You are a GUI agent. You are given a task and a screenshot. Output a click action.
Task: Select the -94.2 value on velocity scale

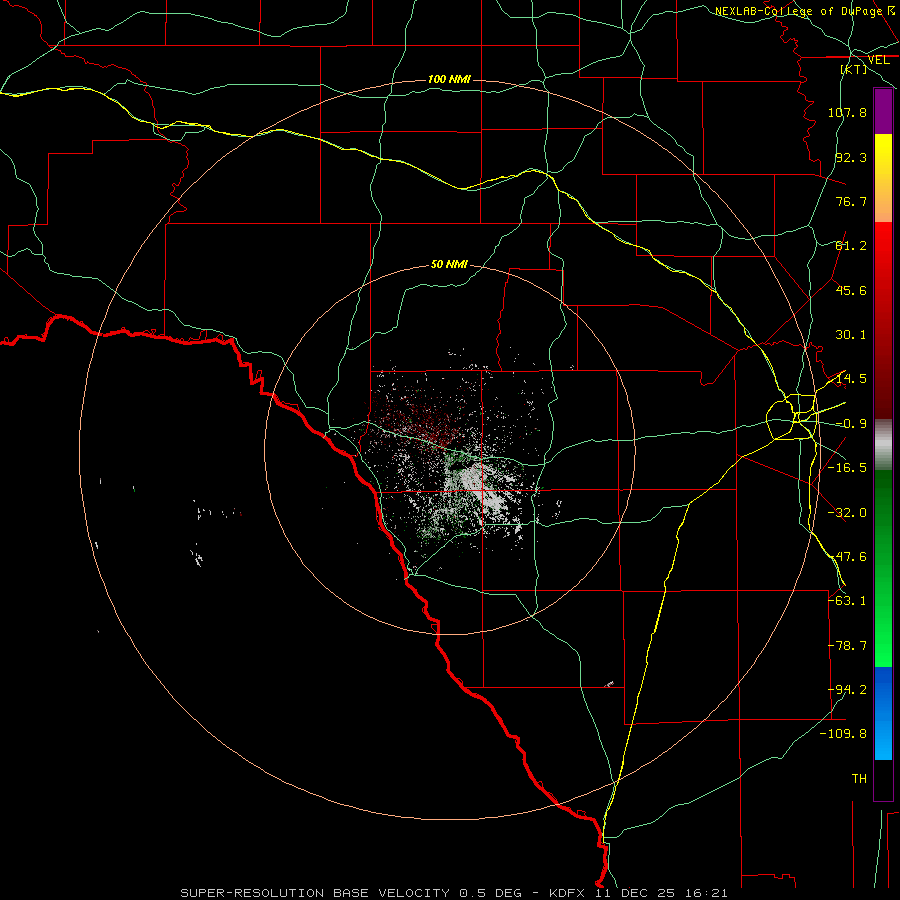point(847,690)
